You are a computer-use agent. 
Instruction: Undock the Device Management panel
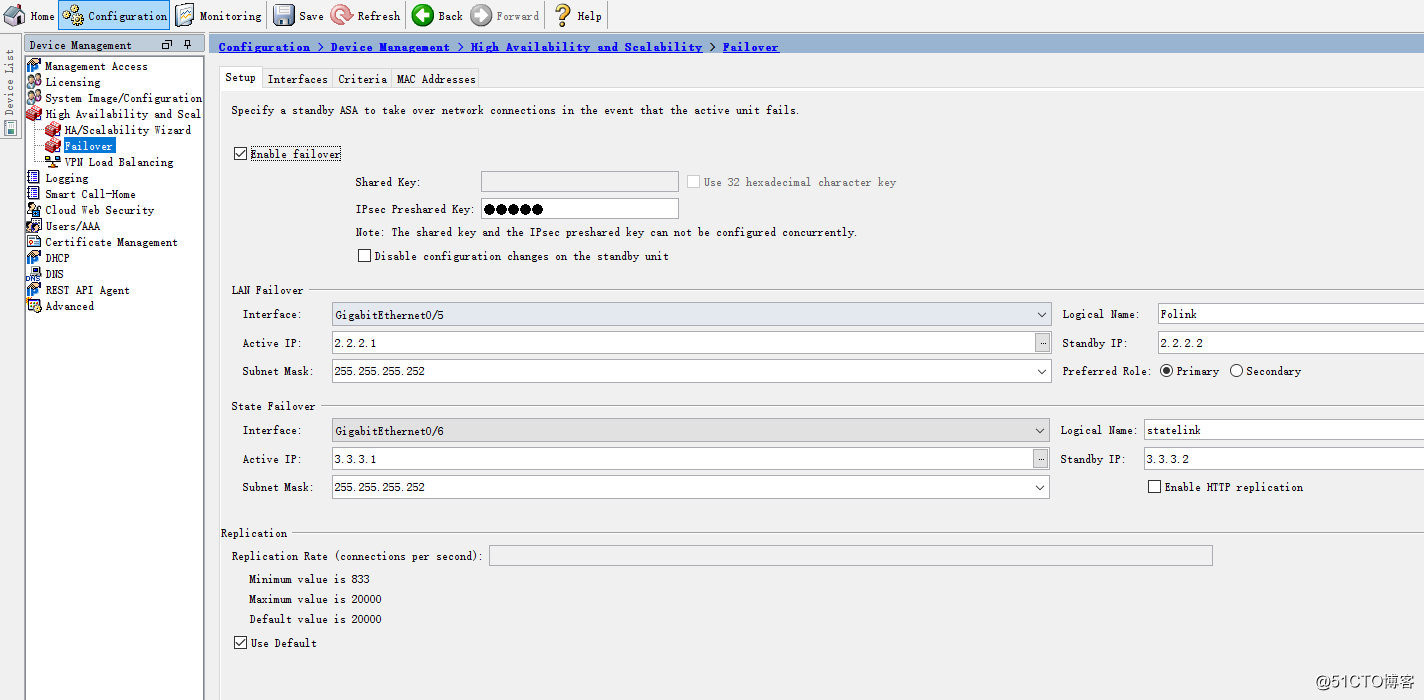coord(167,45)
